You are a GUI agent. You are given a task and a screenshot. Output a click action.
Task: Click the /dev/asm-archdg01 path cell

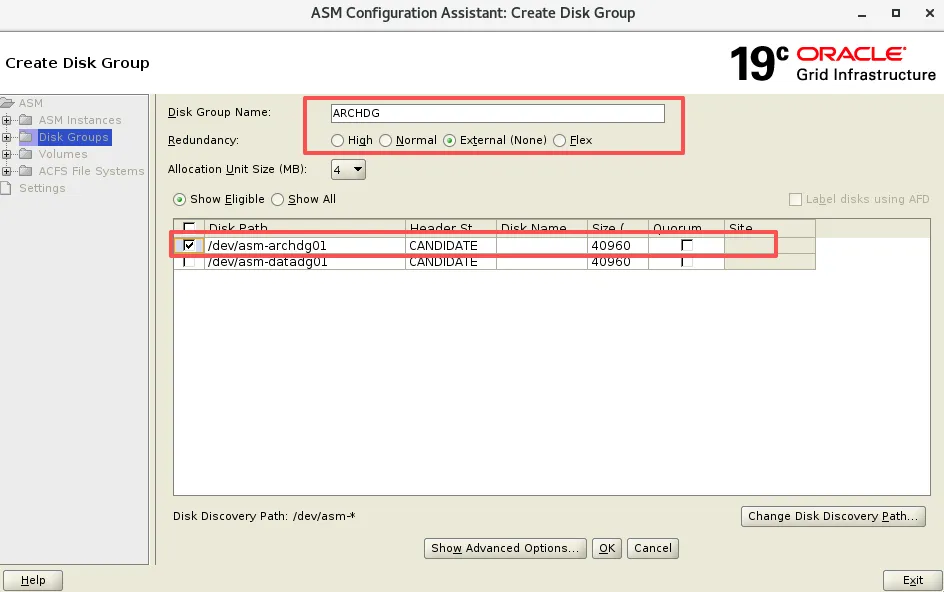click(x=305, y=245)
